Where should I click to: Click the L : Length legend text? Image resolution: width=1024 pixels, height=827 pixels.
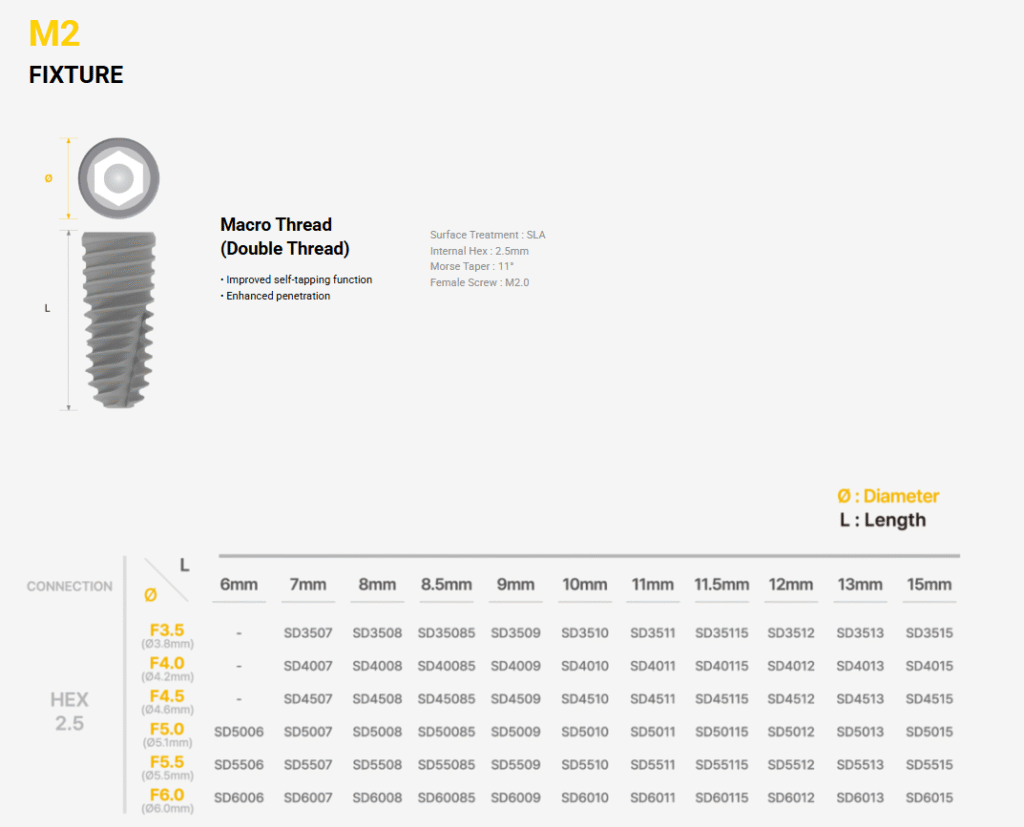(x=882, y=520)
